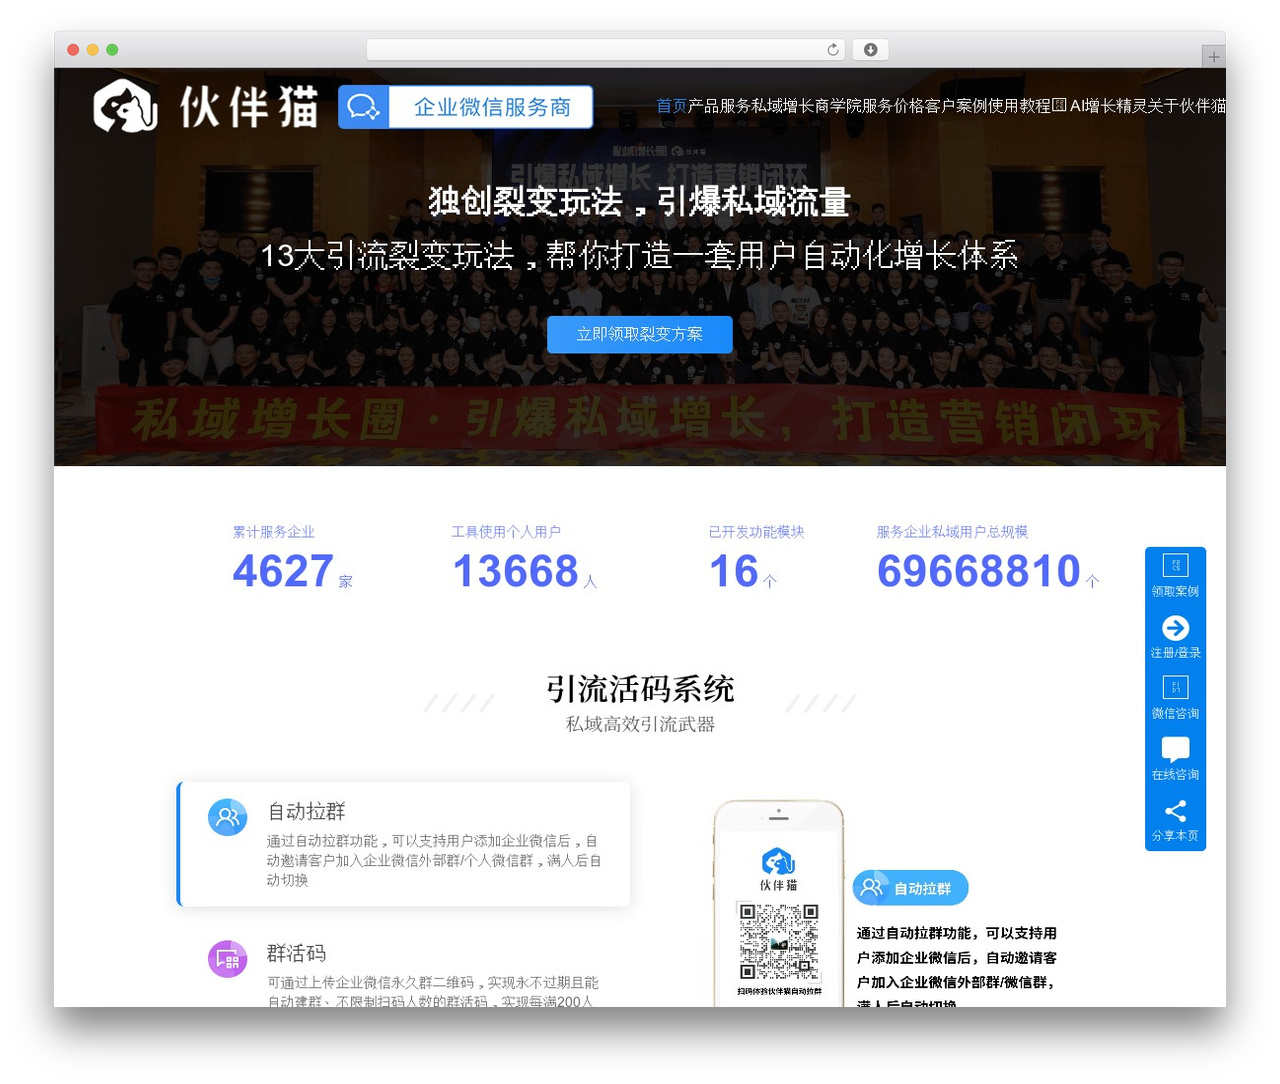Image resolution: width=1280 pixels, height=1084 pixels.
Task: Click the 已开发功能模块 count 16
Action: pyautogui.click(x=733, y=571)
